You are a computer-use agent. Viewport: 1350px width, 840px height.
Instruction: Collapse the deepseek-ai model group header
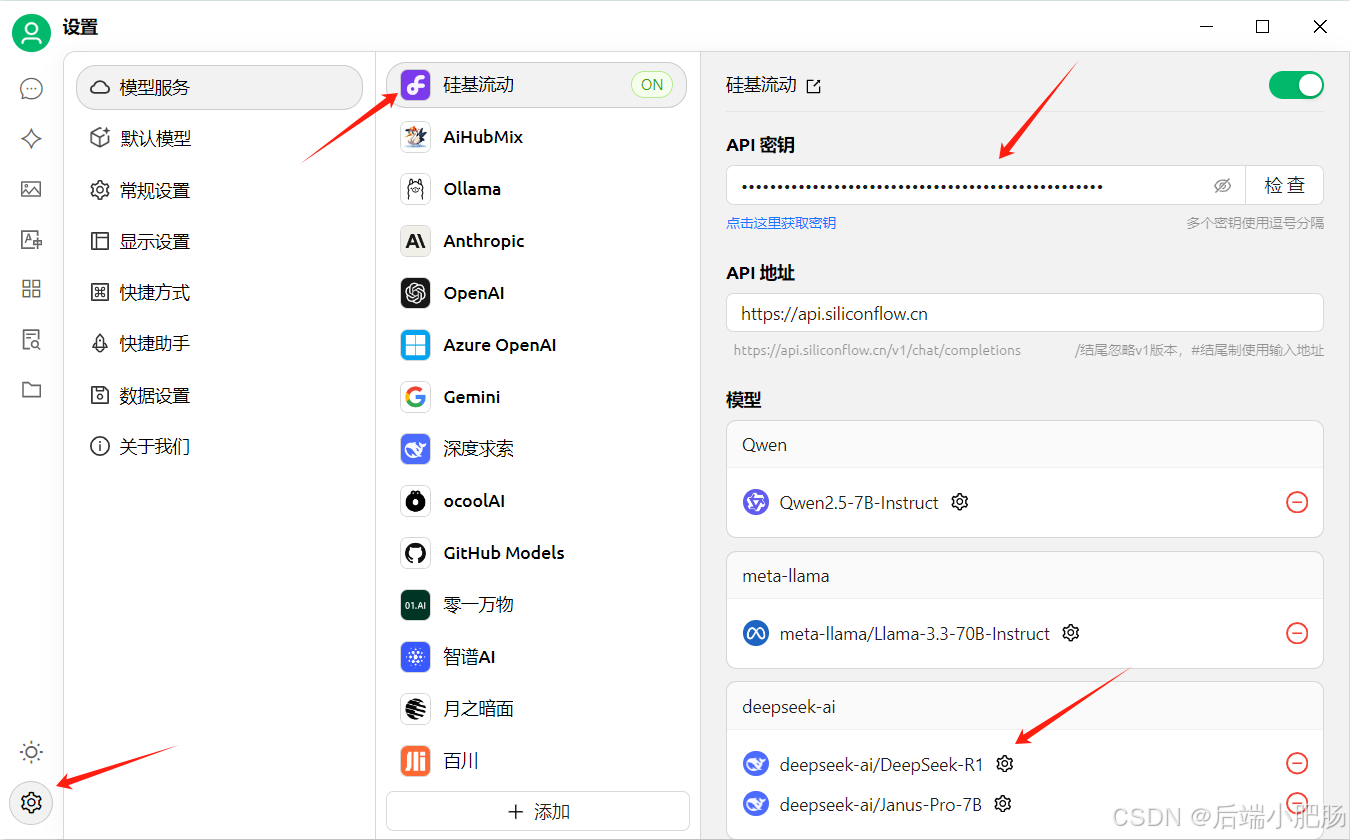pos(1024,707)
